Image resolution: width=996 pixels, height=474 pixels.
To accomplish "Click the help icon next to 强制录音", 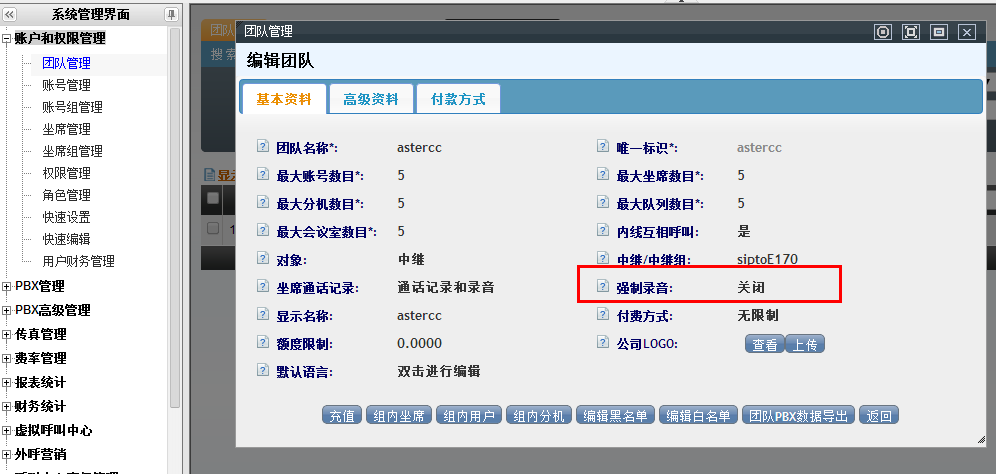I will (603, 286).
